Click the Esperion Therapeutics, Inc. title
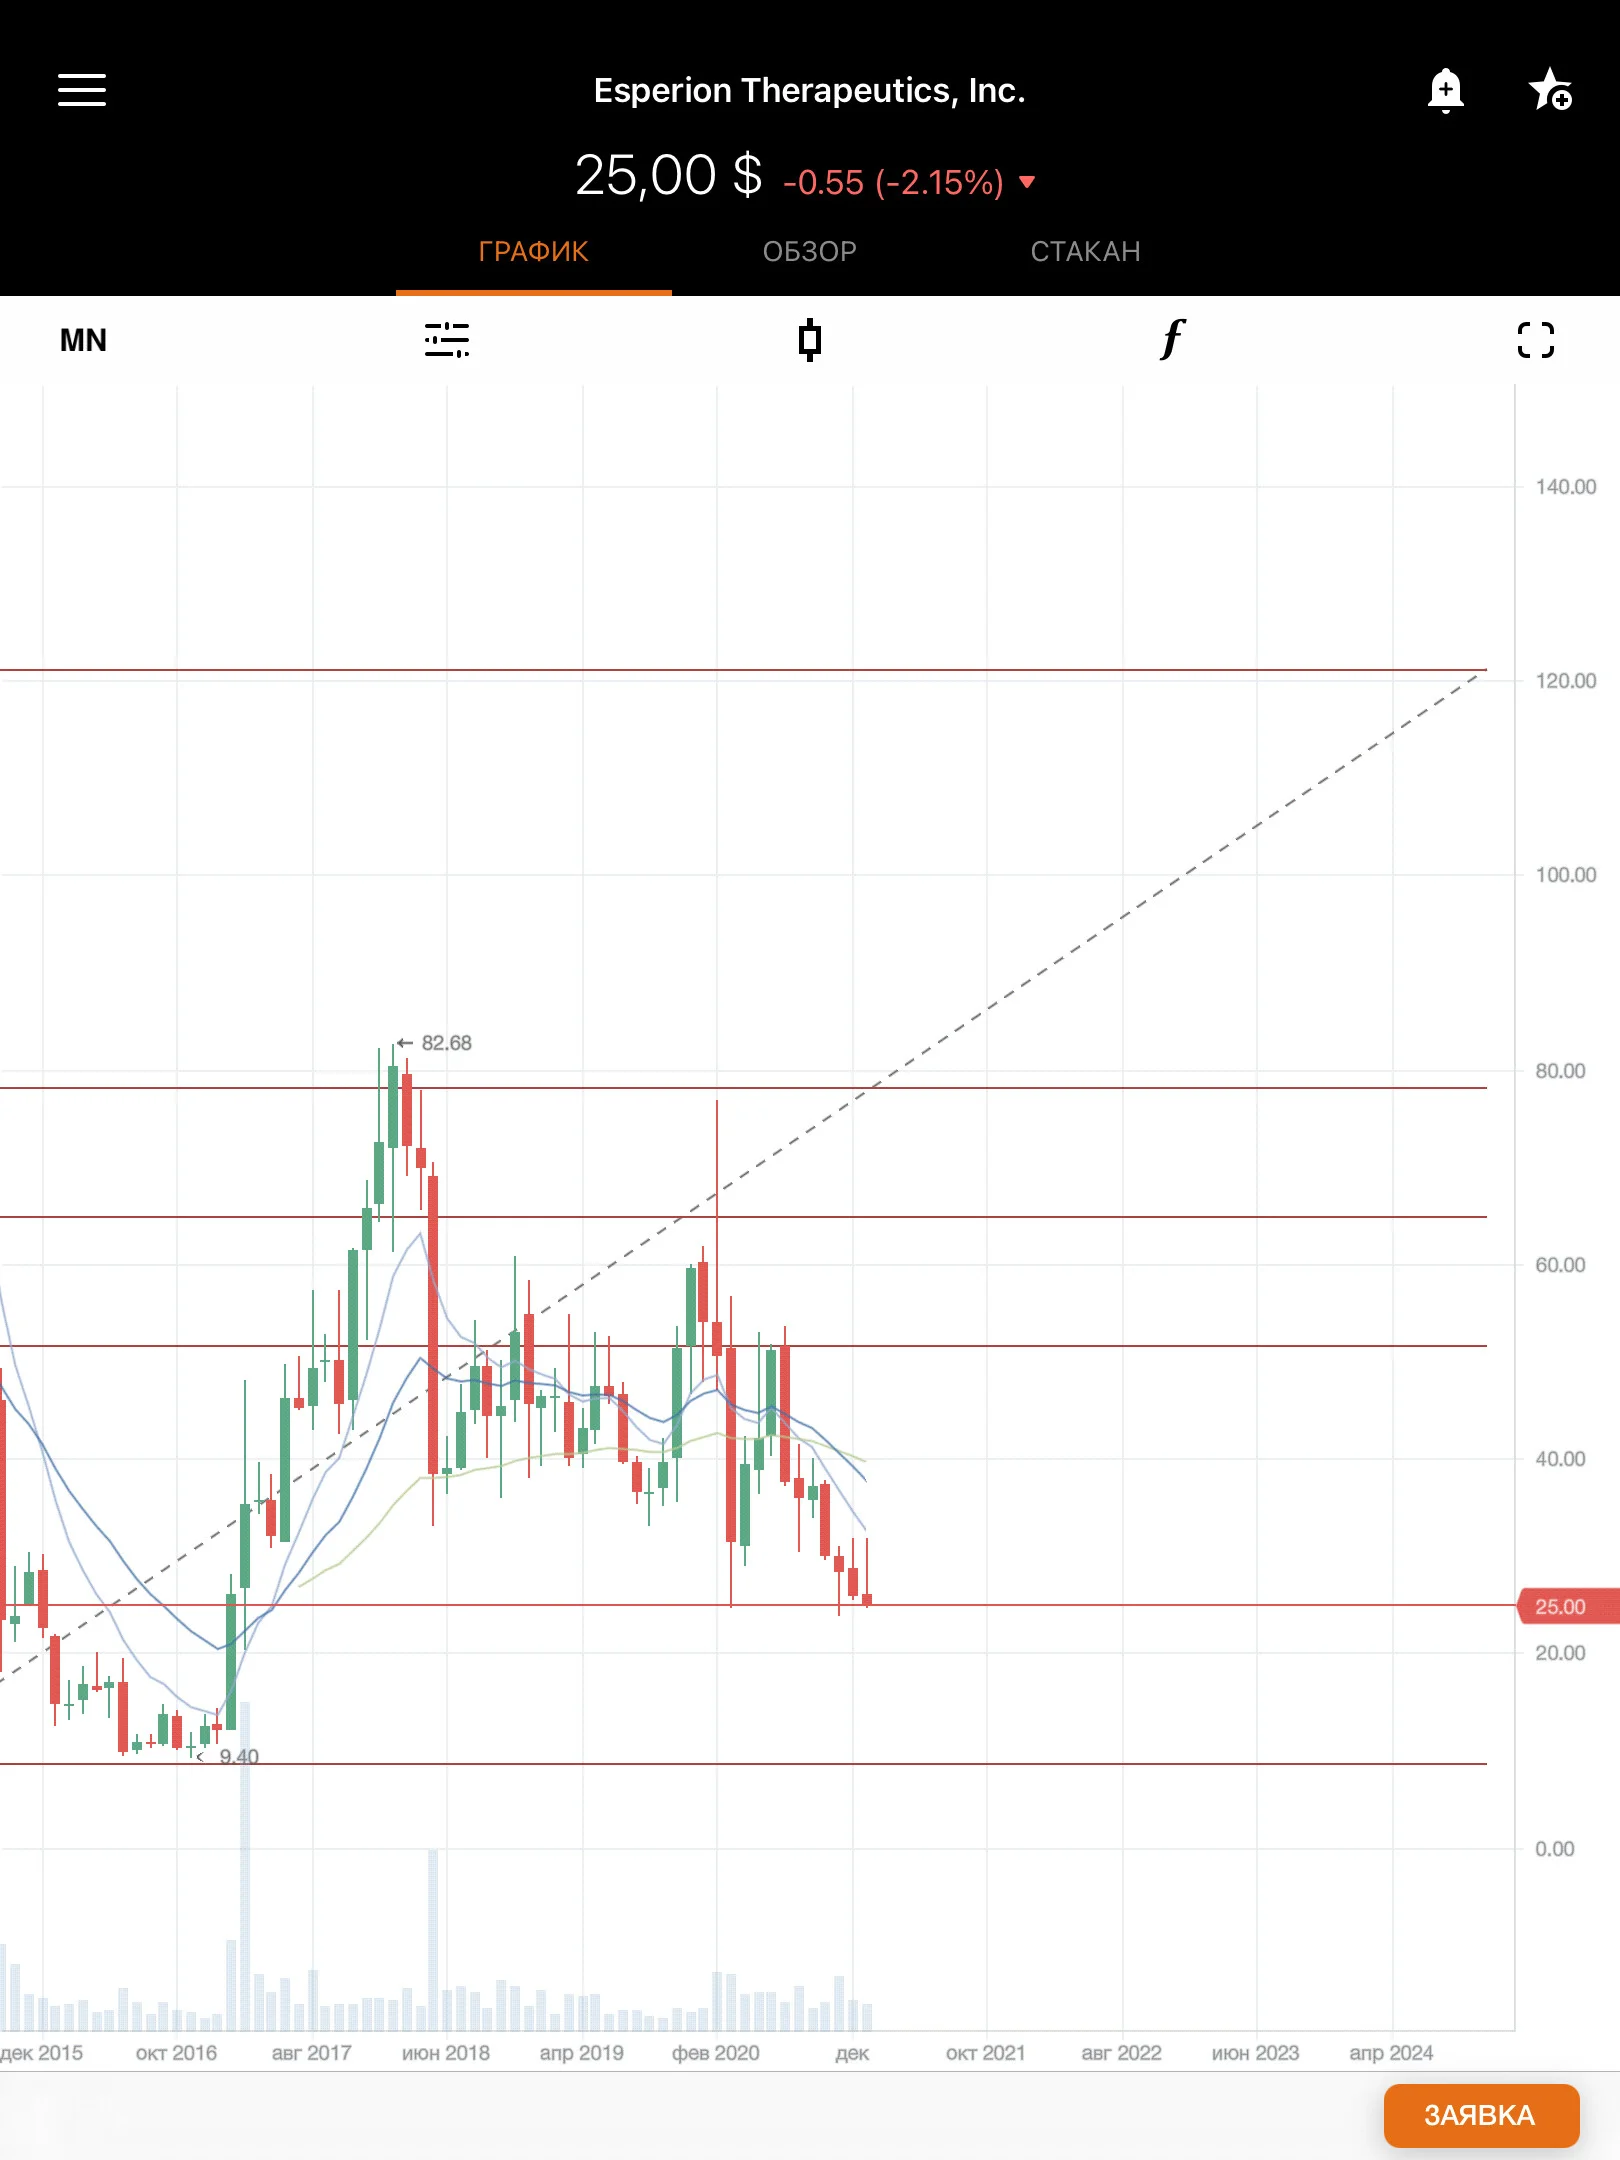 click(809, 90)
